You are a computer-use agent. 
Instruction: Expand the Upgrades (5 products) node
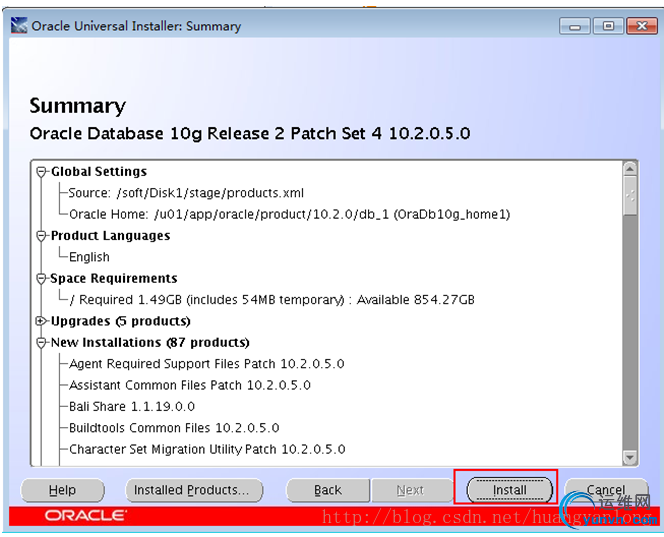click(x=41, y=321)
